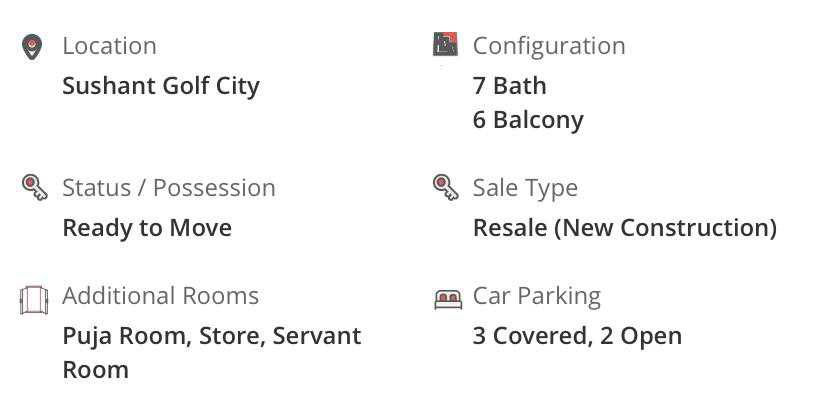Select the Configuration heading label

(x=549, y=46)
